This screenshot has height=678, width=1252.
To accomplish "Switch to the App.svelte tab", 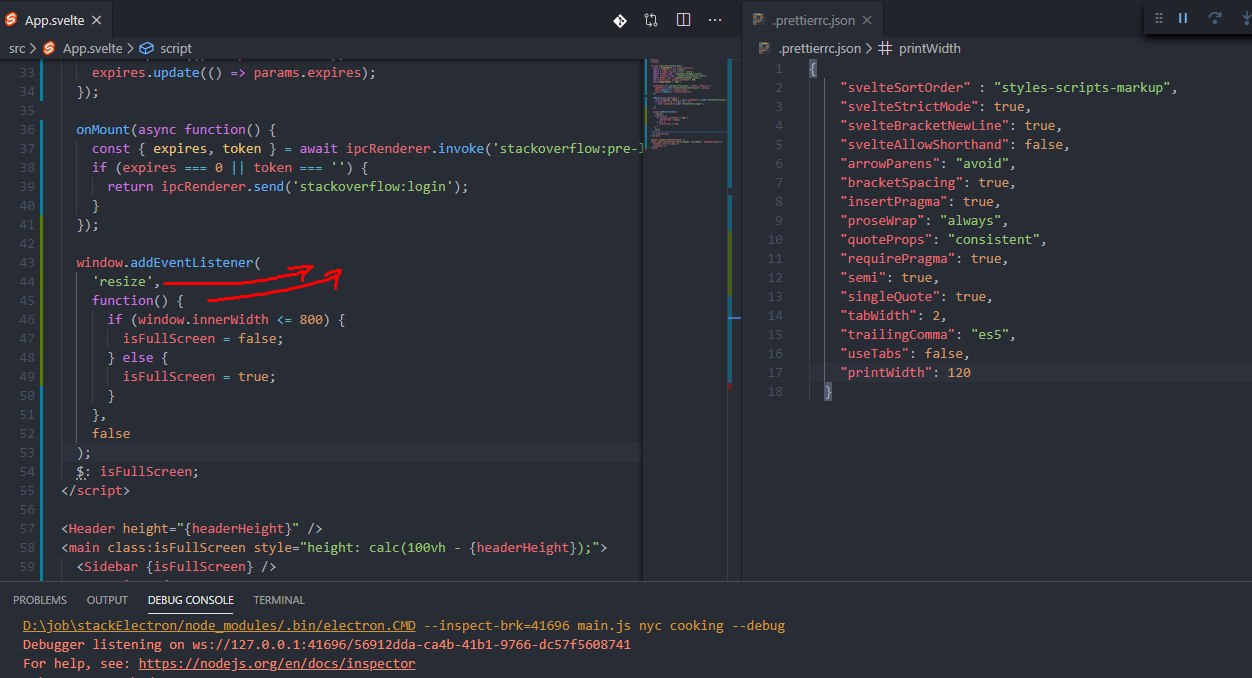I will coord(56,20).
